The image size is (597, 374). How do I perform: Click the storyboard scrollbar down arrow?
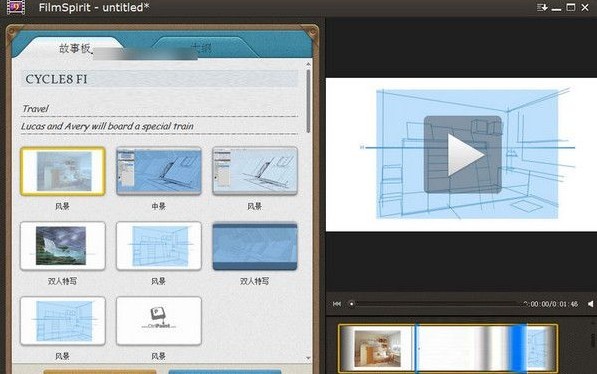click(x=308, y=358)
